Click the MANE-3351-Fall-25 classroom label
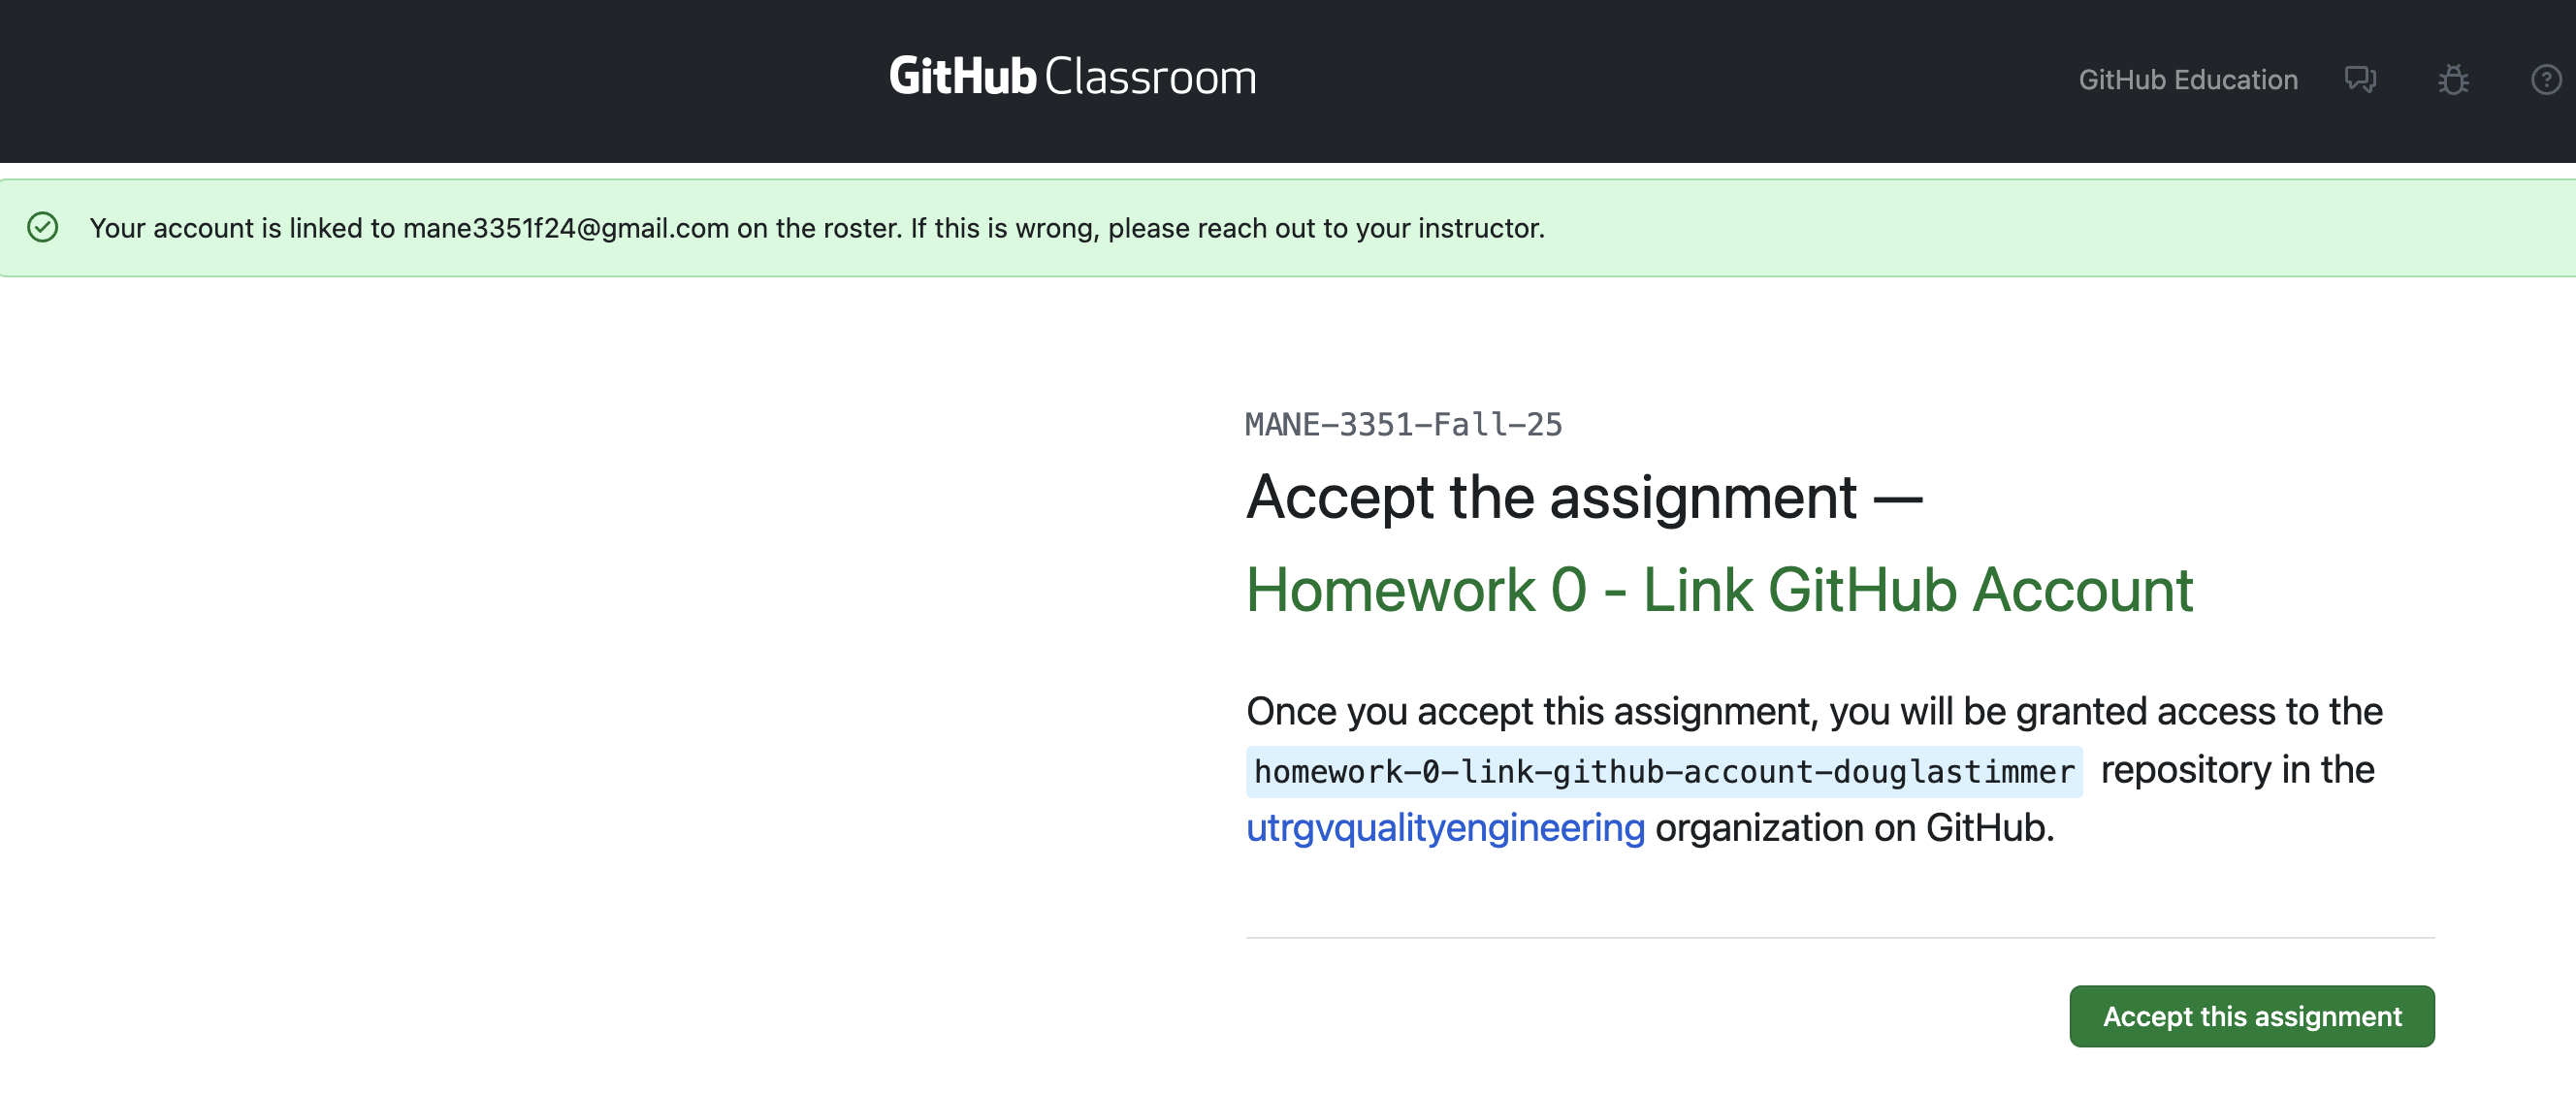The width and height of the screenshot is (2576, 1094). [1403, 424]
